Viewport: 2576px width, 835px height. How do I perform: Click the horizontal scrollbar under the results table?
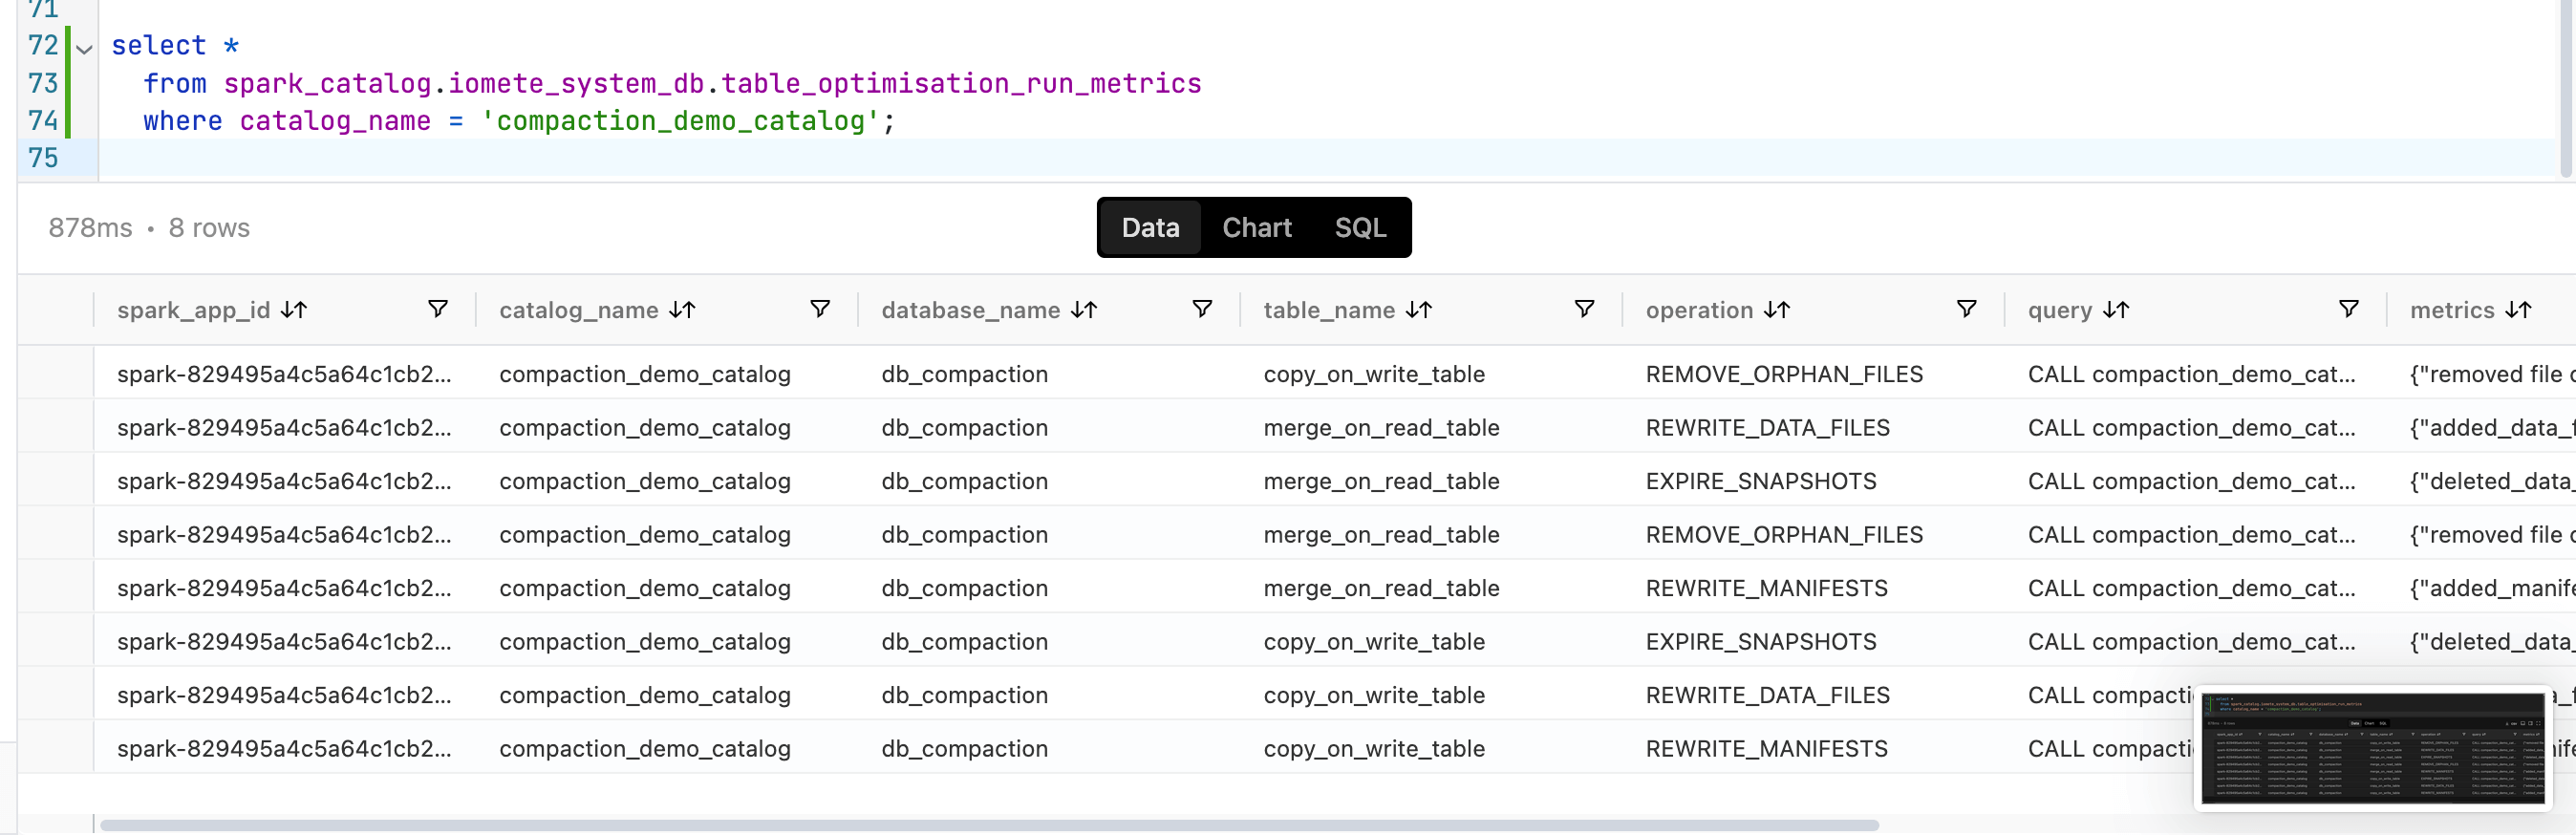989,826
